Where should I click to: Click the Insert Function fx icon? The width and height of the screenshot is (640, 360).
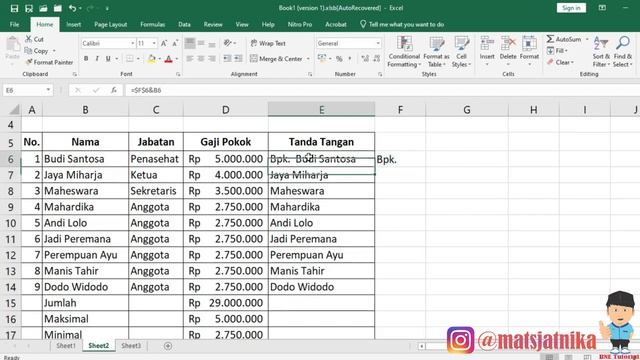pyautogui.click(x=114, y=90)
